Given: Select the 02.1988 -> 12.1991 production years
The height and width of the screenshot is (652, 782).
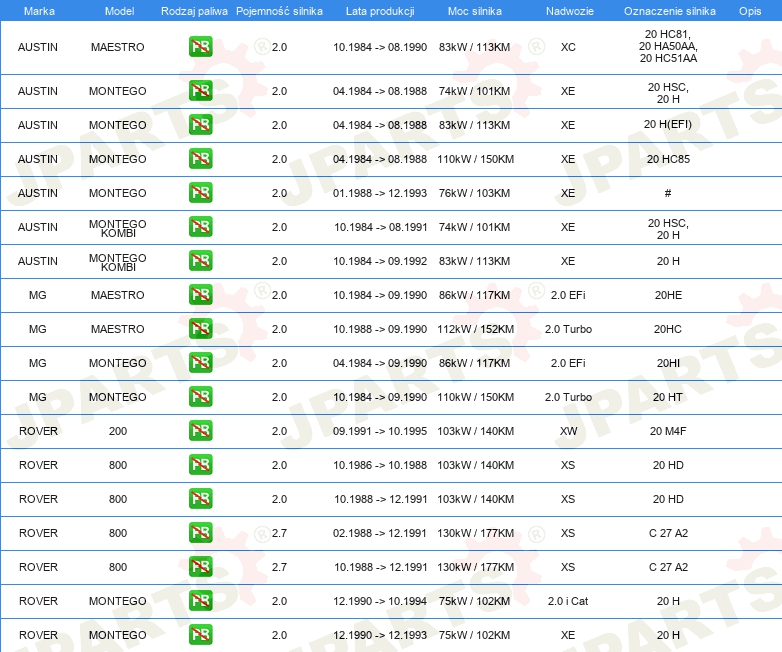Looking at the screenshot, I should (380, 533).
